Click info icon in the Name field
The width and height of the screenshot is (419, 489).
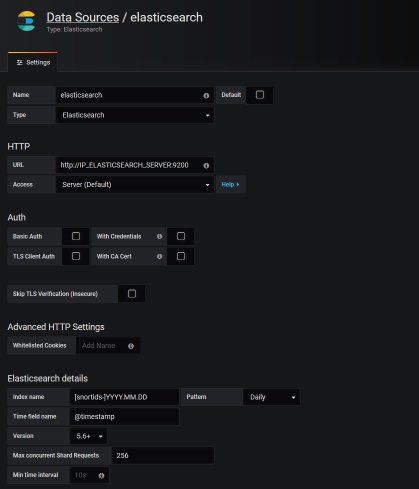206,96
